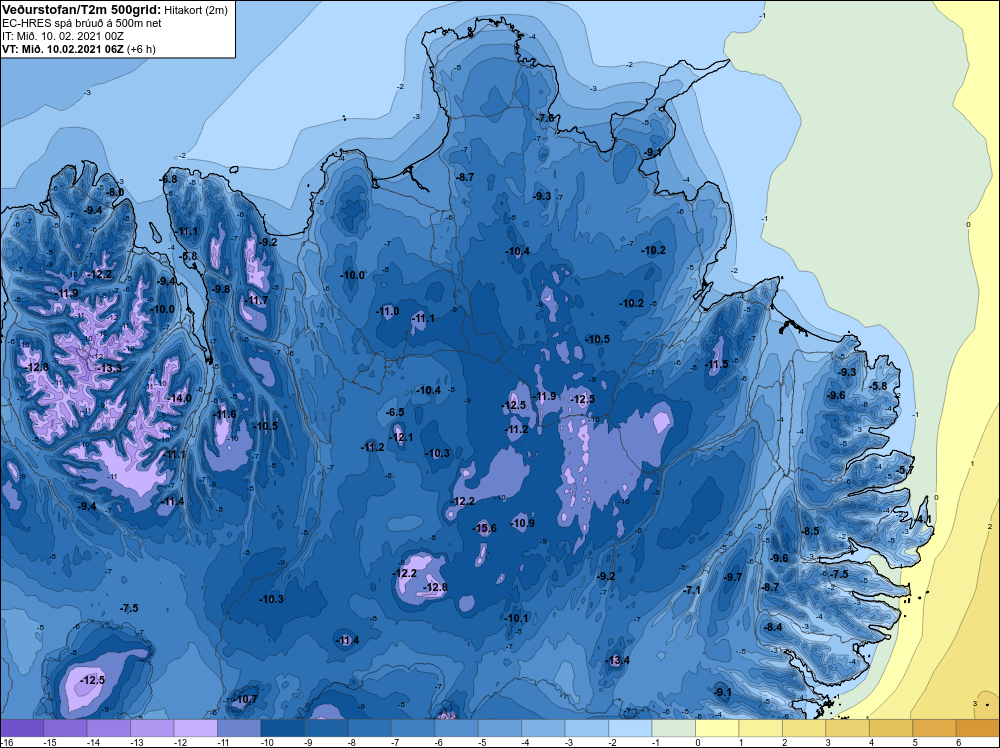Image resolution: width=1000 pixels, height=748 pixels.
Task: Click the -8.0 temperature label
Action: (115, 193)
